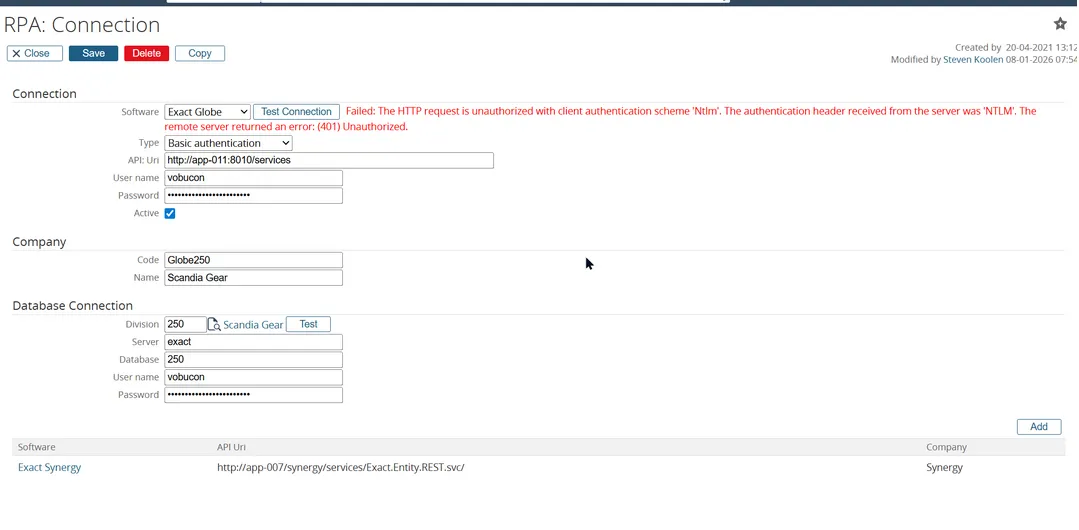Viewport: 1079px width, 530px height.
Task: Click the Connection Password field
Action: point(253,195)
